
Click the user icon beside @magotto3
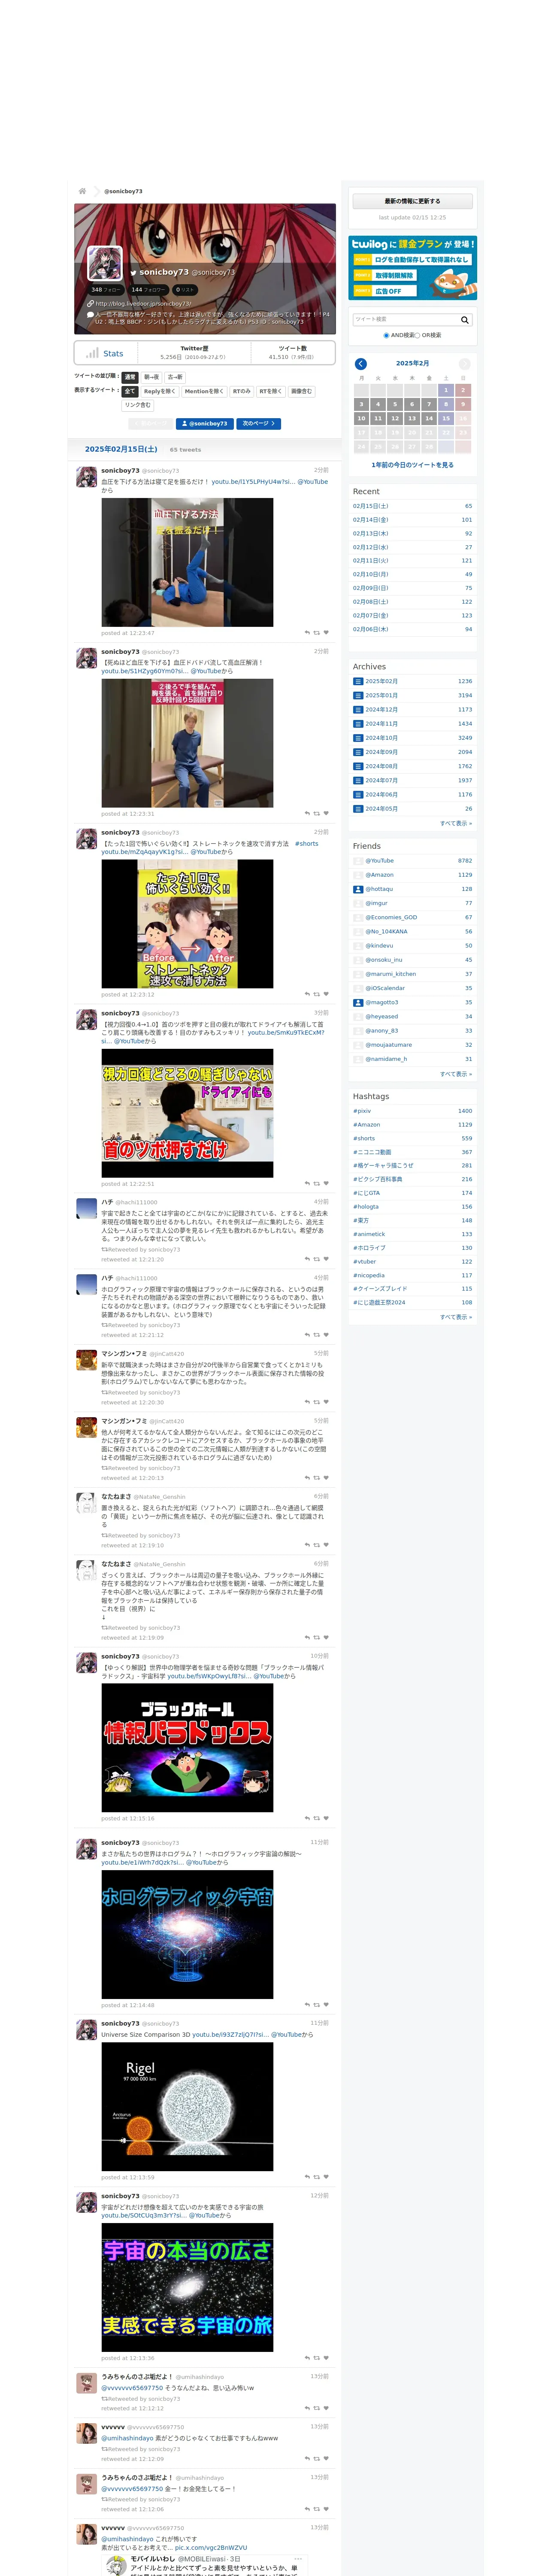tap(358, 1002)
